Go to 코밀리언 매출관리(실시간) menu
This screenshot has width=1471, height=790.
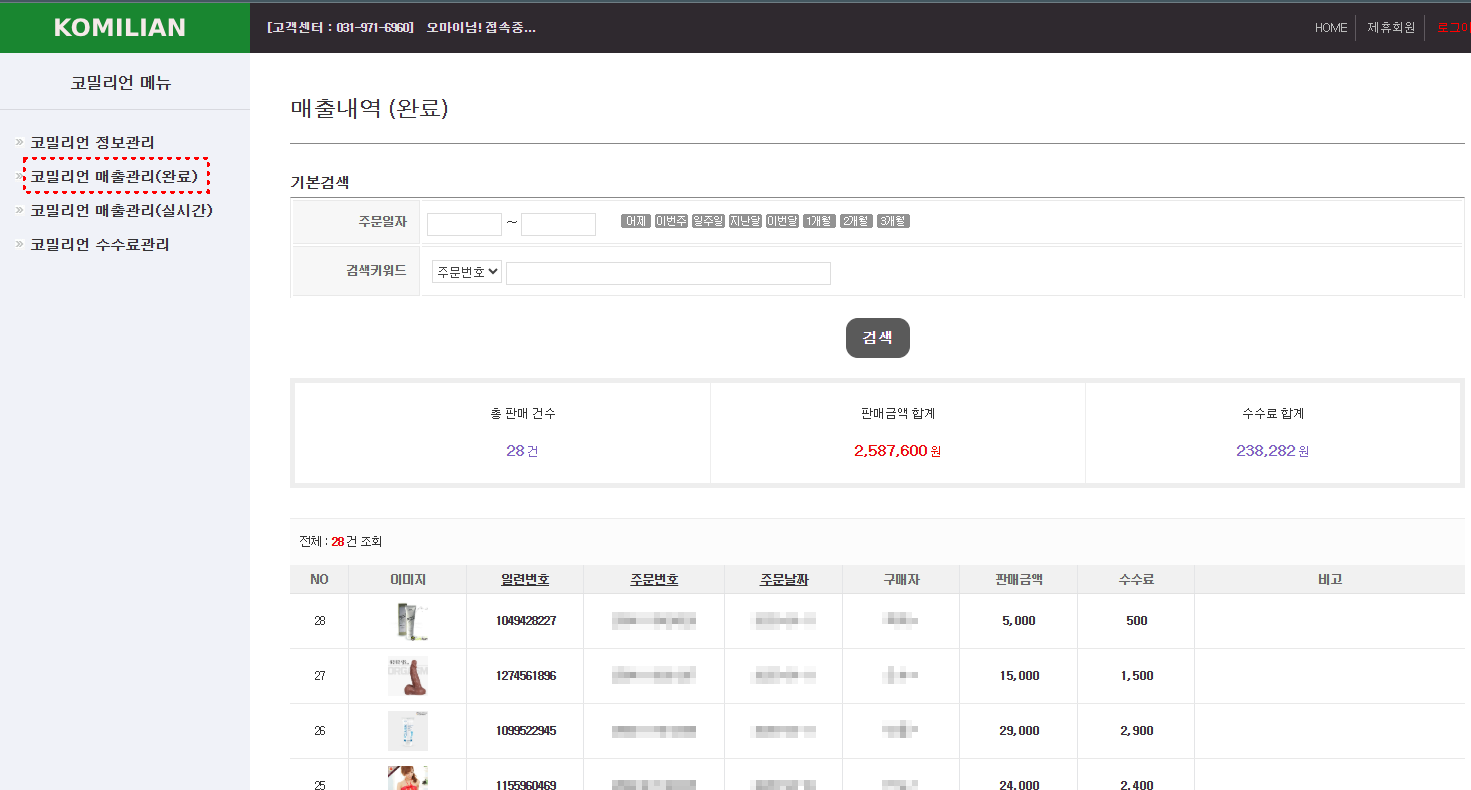coord(121,210)
